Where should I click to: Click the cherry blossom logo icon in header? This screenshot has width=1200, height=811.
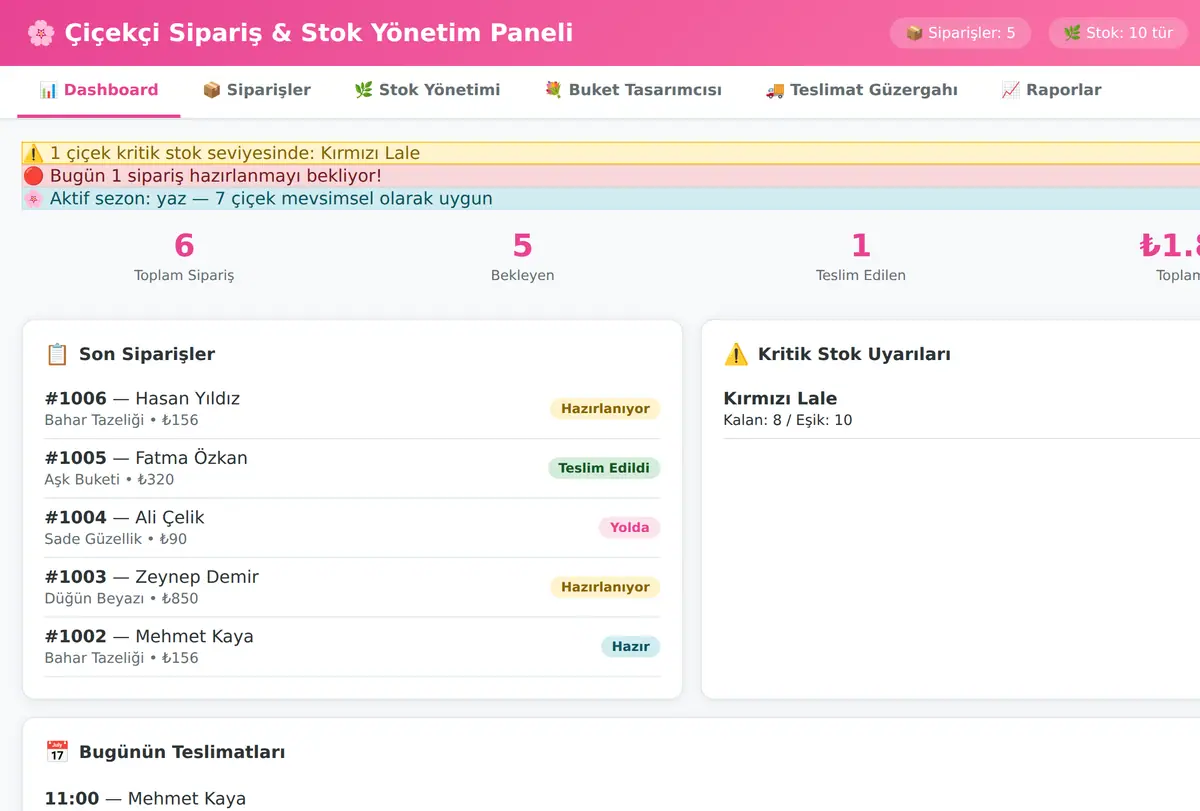pos(41,33)
